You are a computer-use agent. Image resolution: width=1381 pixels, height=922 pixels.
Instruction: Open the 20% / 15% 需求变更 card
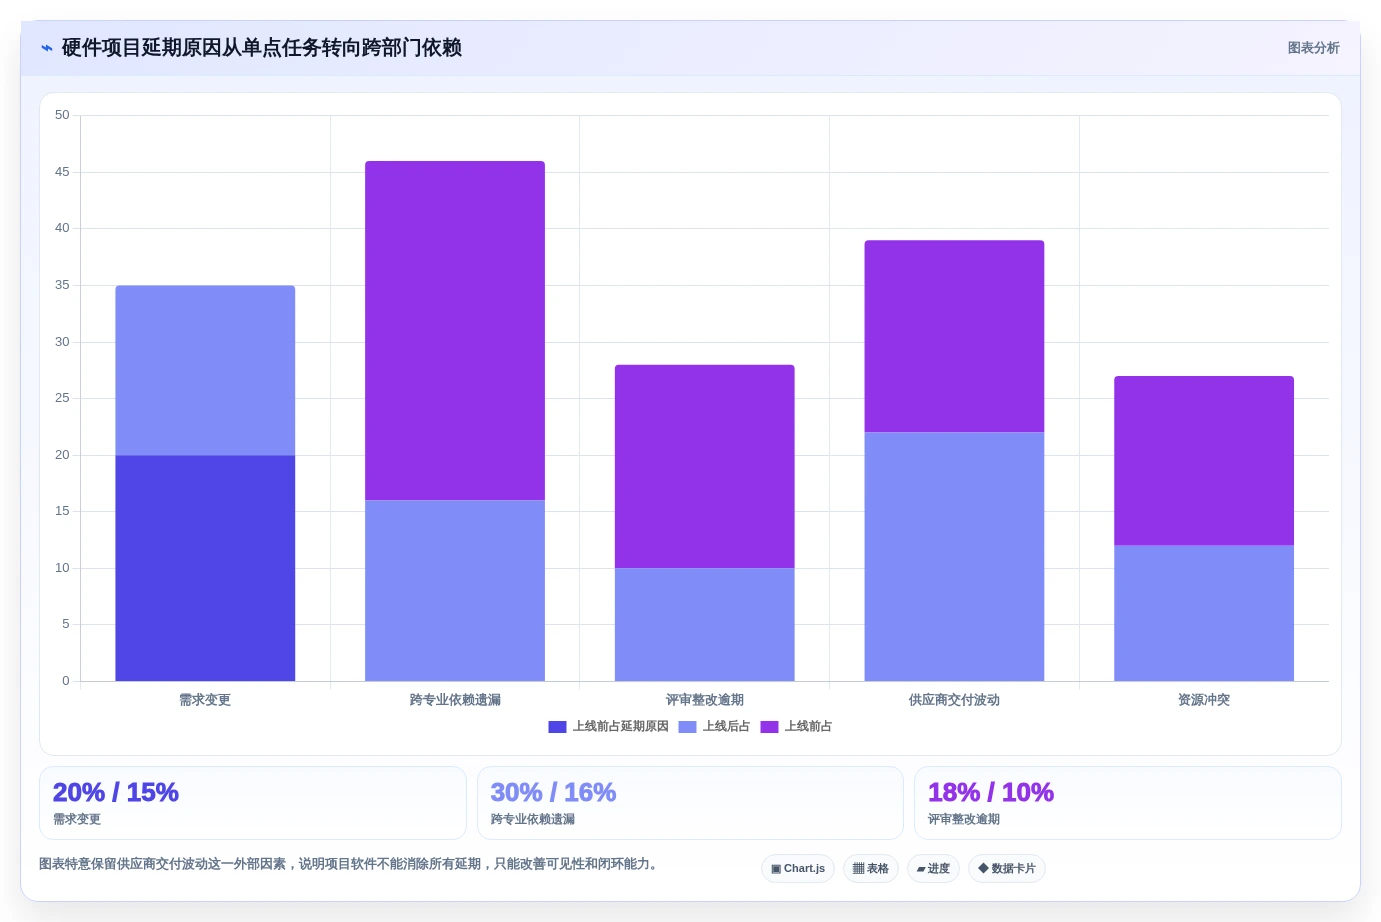click(x=253, y=803)
